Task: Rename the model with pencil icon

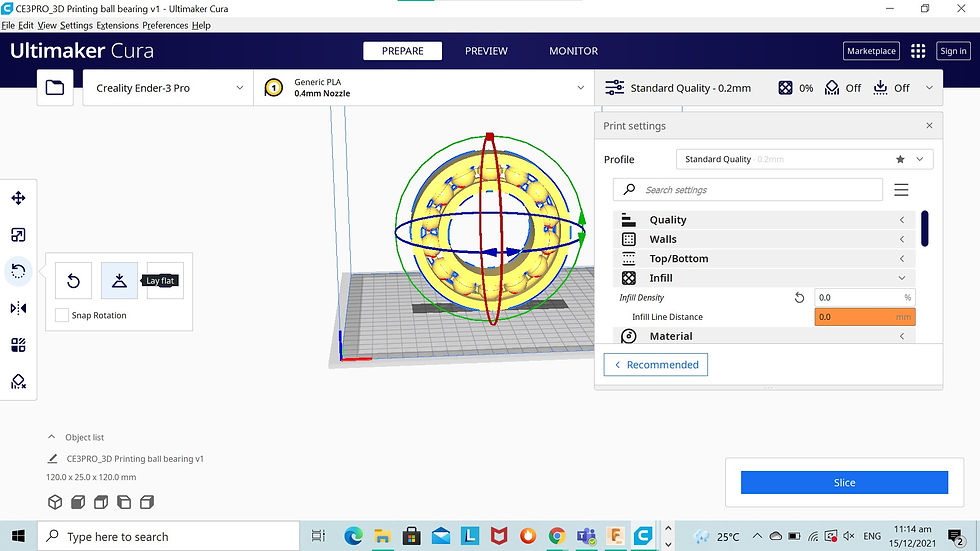Action: 52,459
